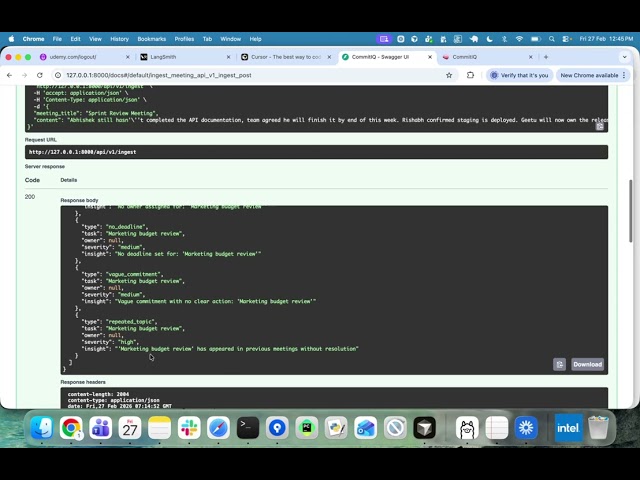Viewport: 640px width, 480px height.
Task: Open Spotlight search in the menu bar
Action: (x=551, y=39)
